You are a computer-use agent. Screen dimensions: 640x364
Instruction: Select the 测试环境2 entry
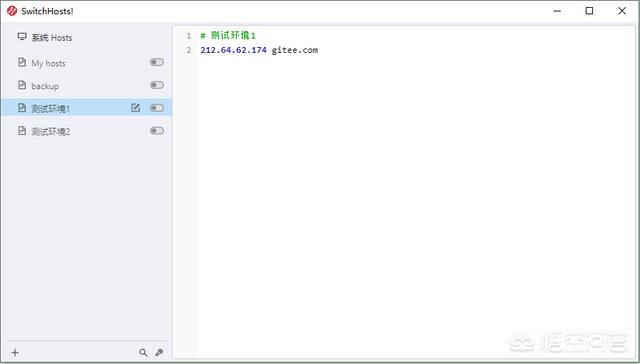click(86, 131)
